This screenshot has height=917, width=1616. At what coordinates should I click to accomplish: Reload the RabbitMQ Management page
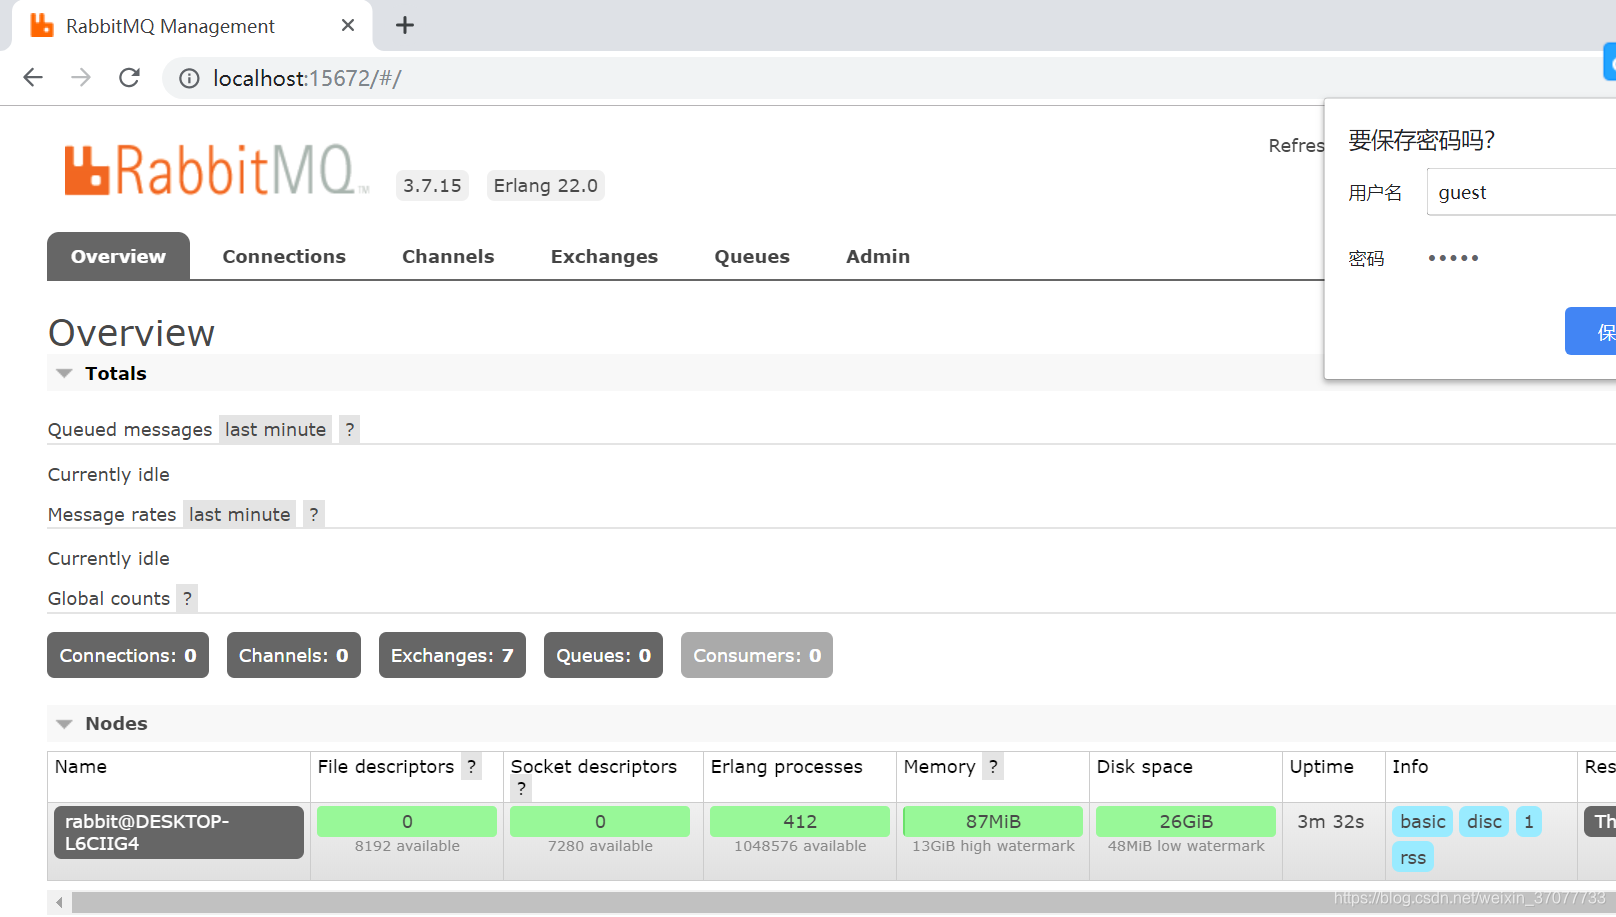coord(129,78)
